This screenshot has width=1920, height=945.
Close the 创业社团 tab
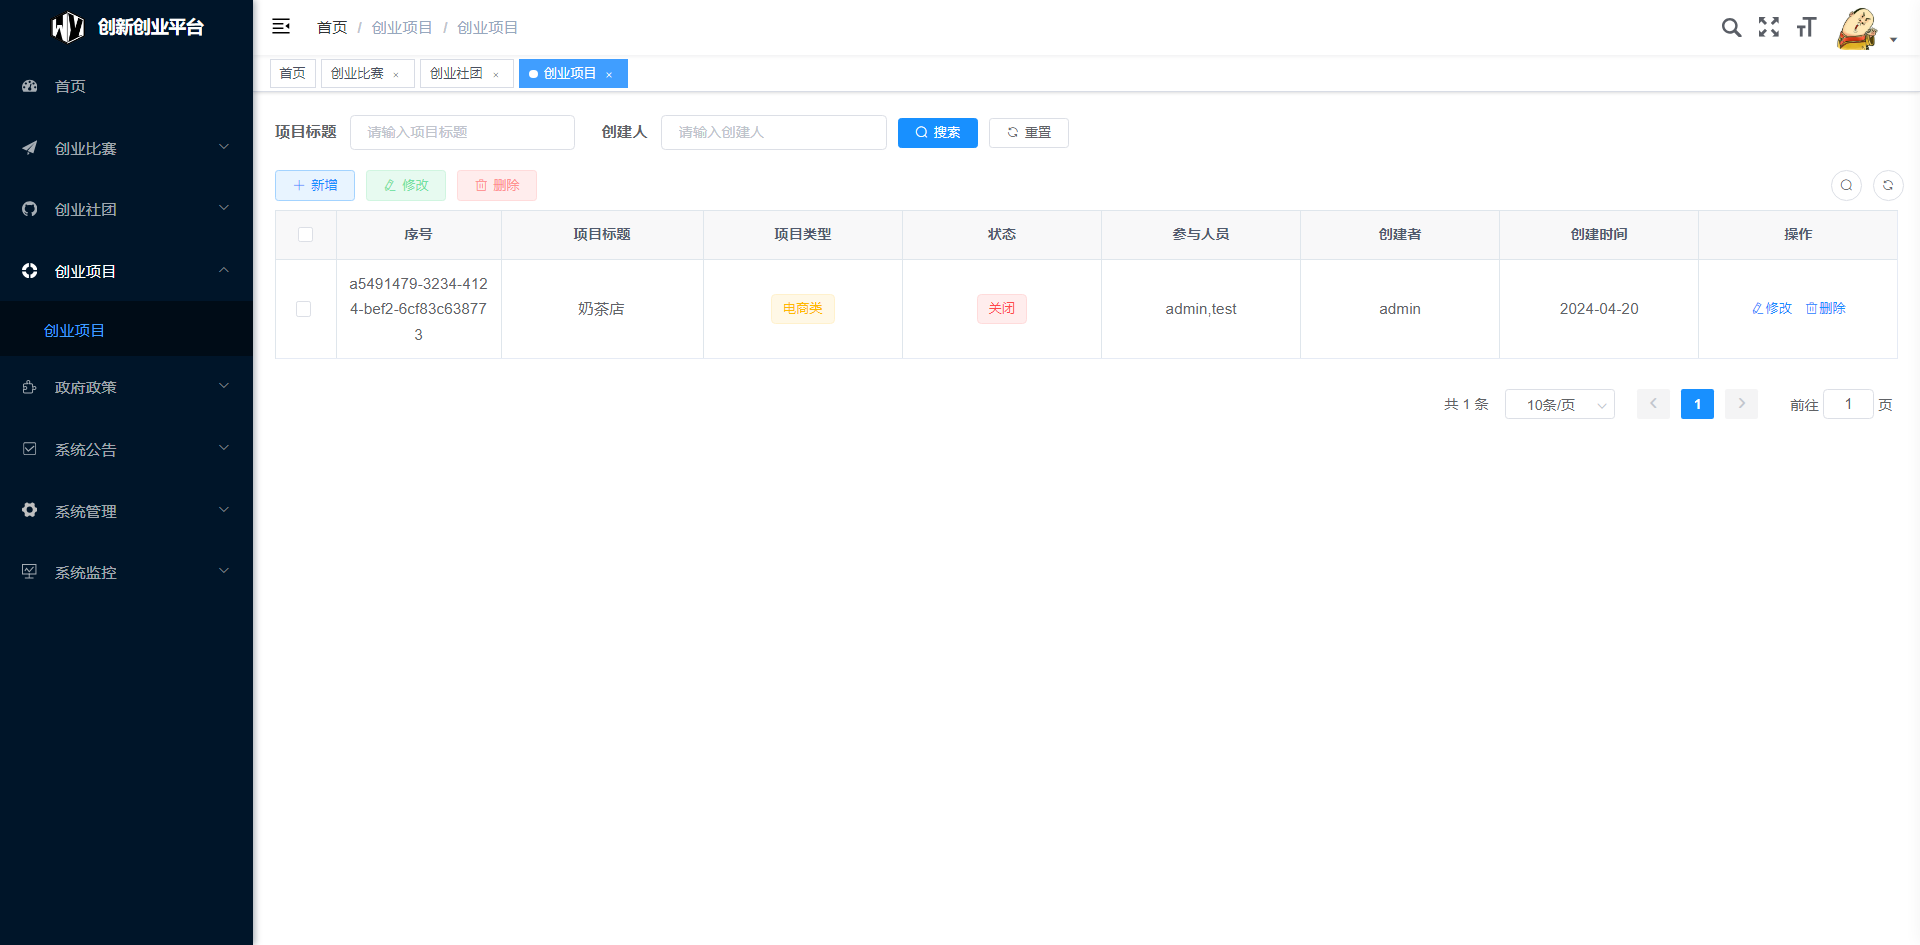pos(495,75)
